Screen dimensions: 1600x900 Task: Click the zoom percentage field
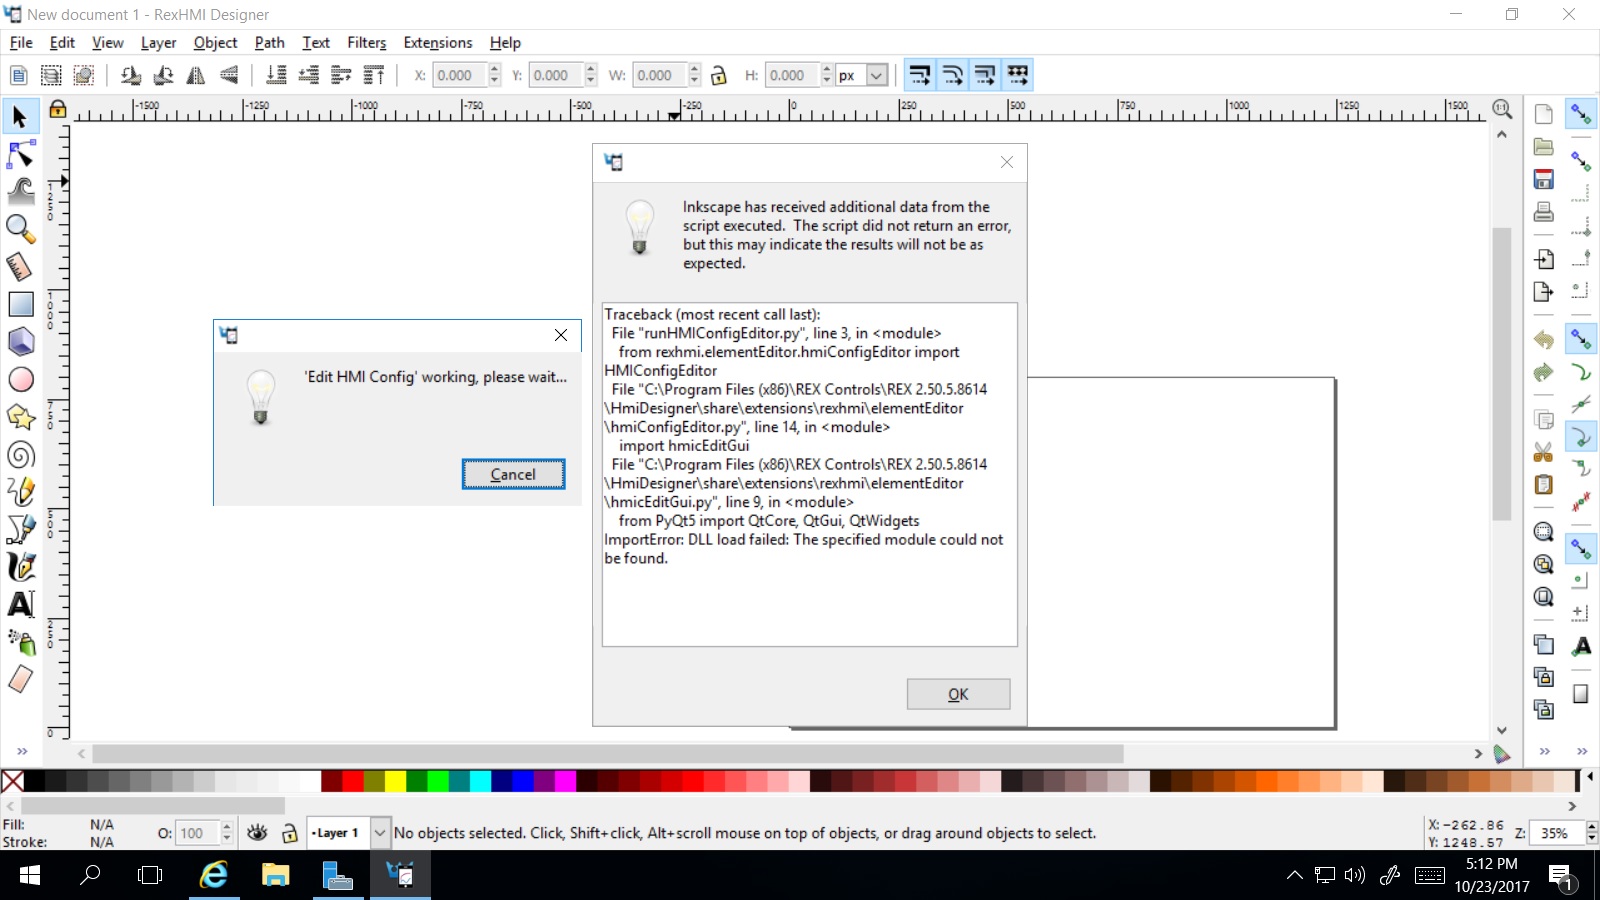coord(1557,833)
